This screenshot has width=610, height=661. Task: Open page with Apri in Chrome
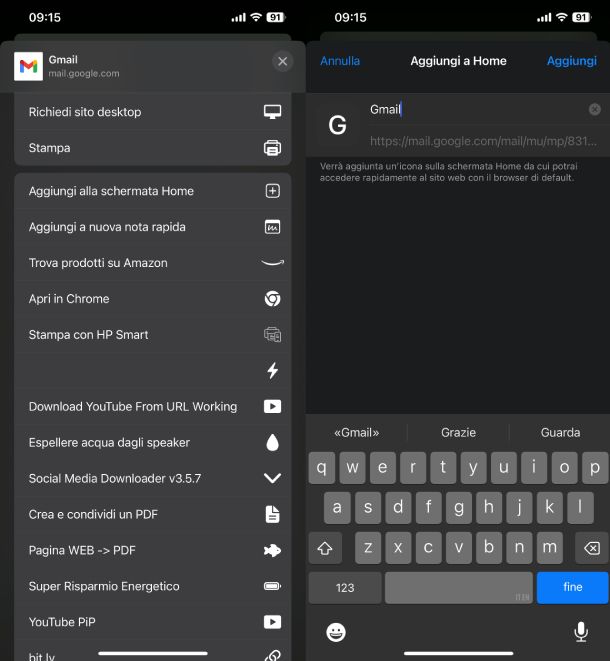tap(153, 299)
